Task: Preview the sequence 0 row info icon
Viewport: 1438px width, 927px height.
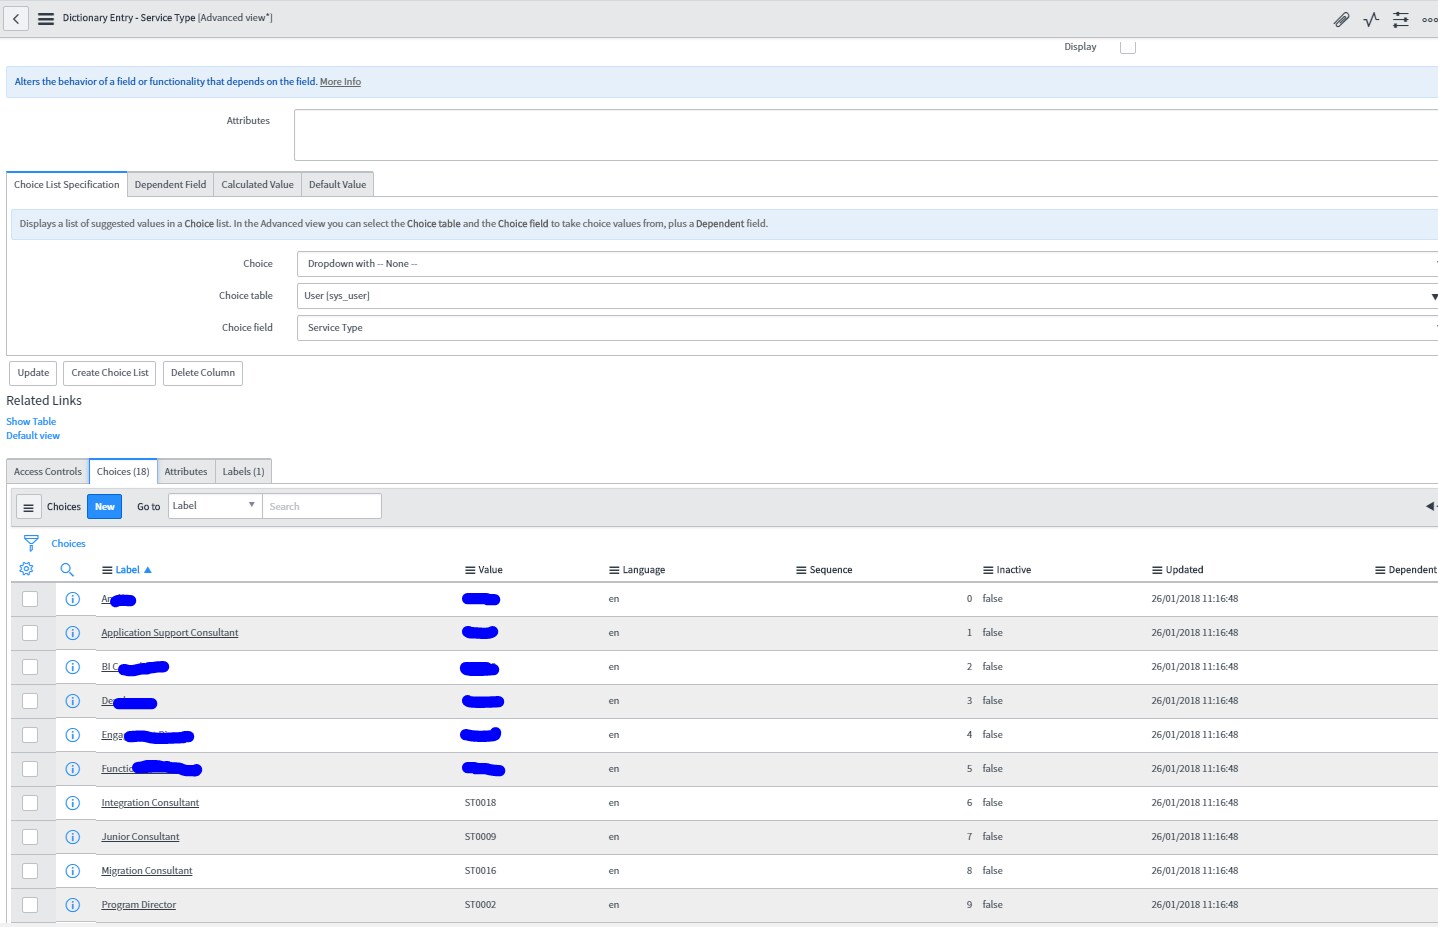Action: (x=72, y=599)
